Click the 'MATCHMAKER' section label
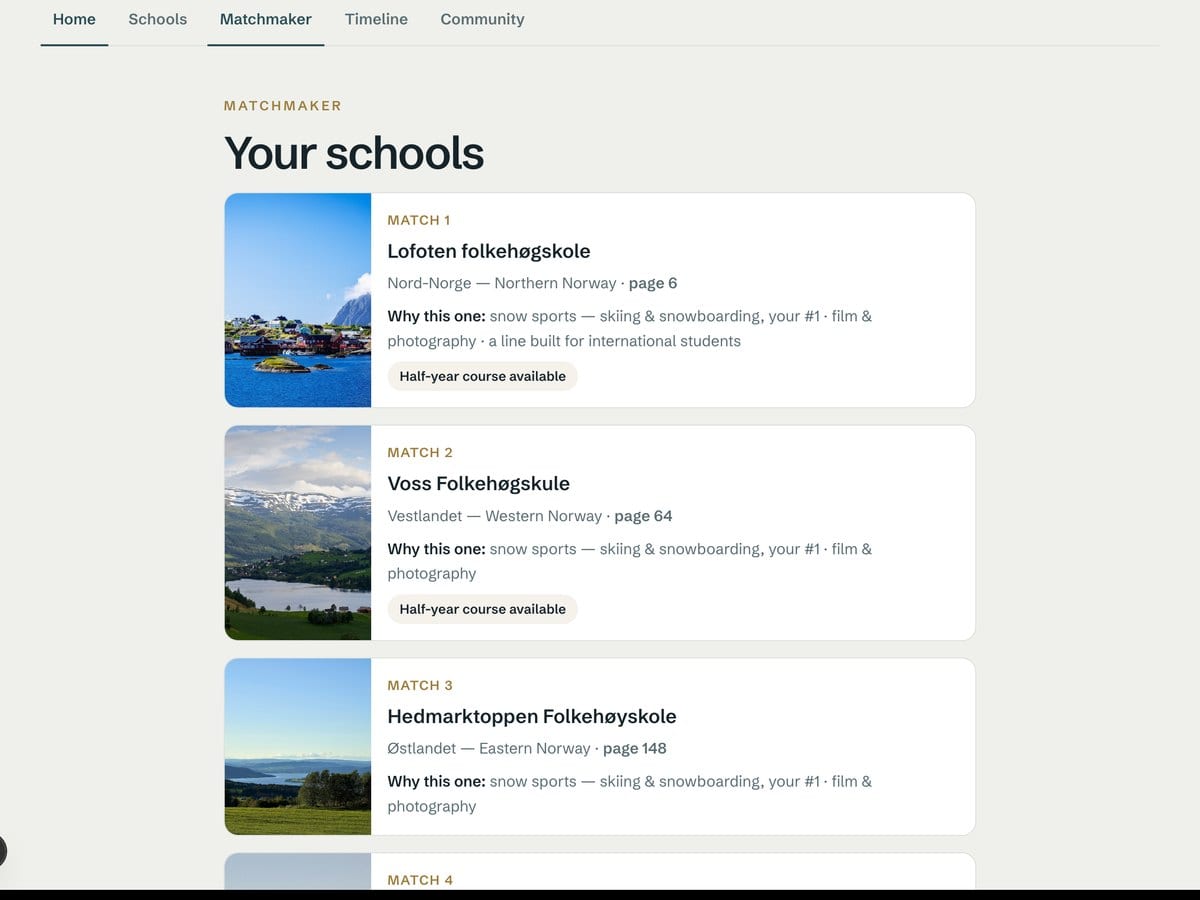1200x900 pixels. [283, 106]
